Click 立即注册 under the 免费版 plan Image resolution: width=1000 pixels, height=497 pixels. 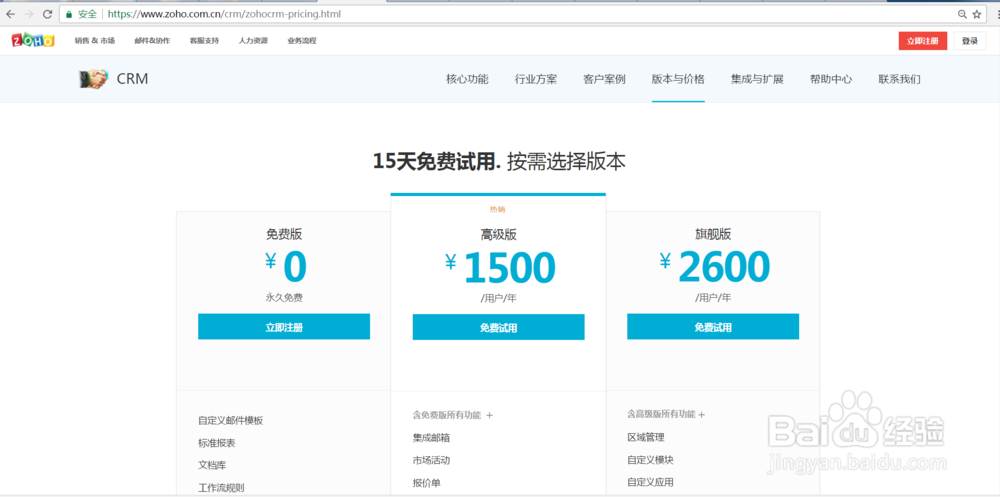coord(284,327)
